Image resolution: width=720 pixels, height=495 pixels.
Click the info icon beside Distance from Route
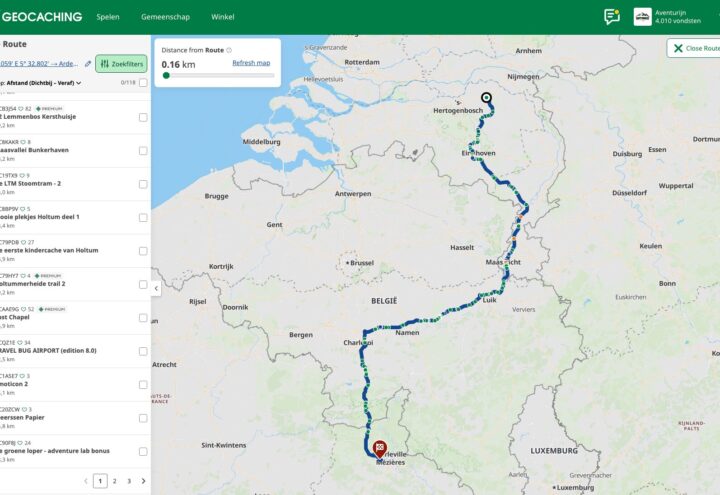[229, 50]
